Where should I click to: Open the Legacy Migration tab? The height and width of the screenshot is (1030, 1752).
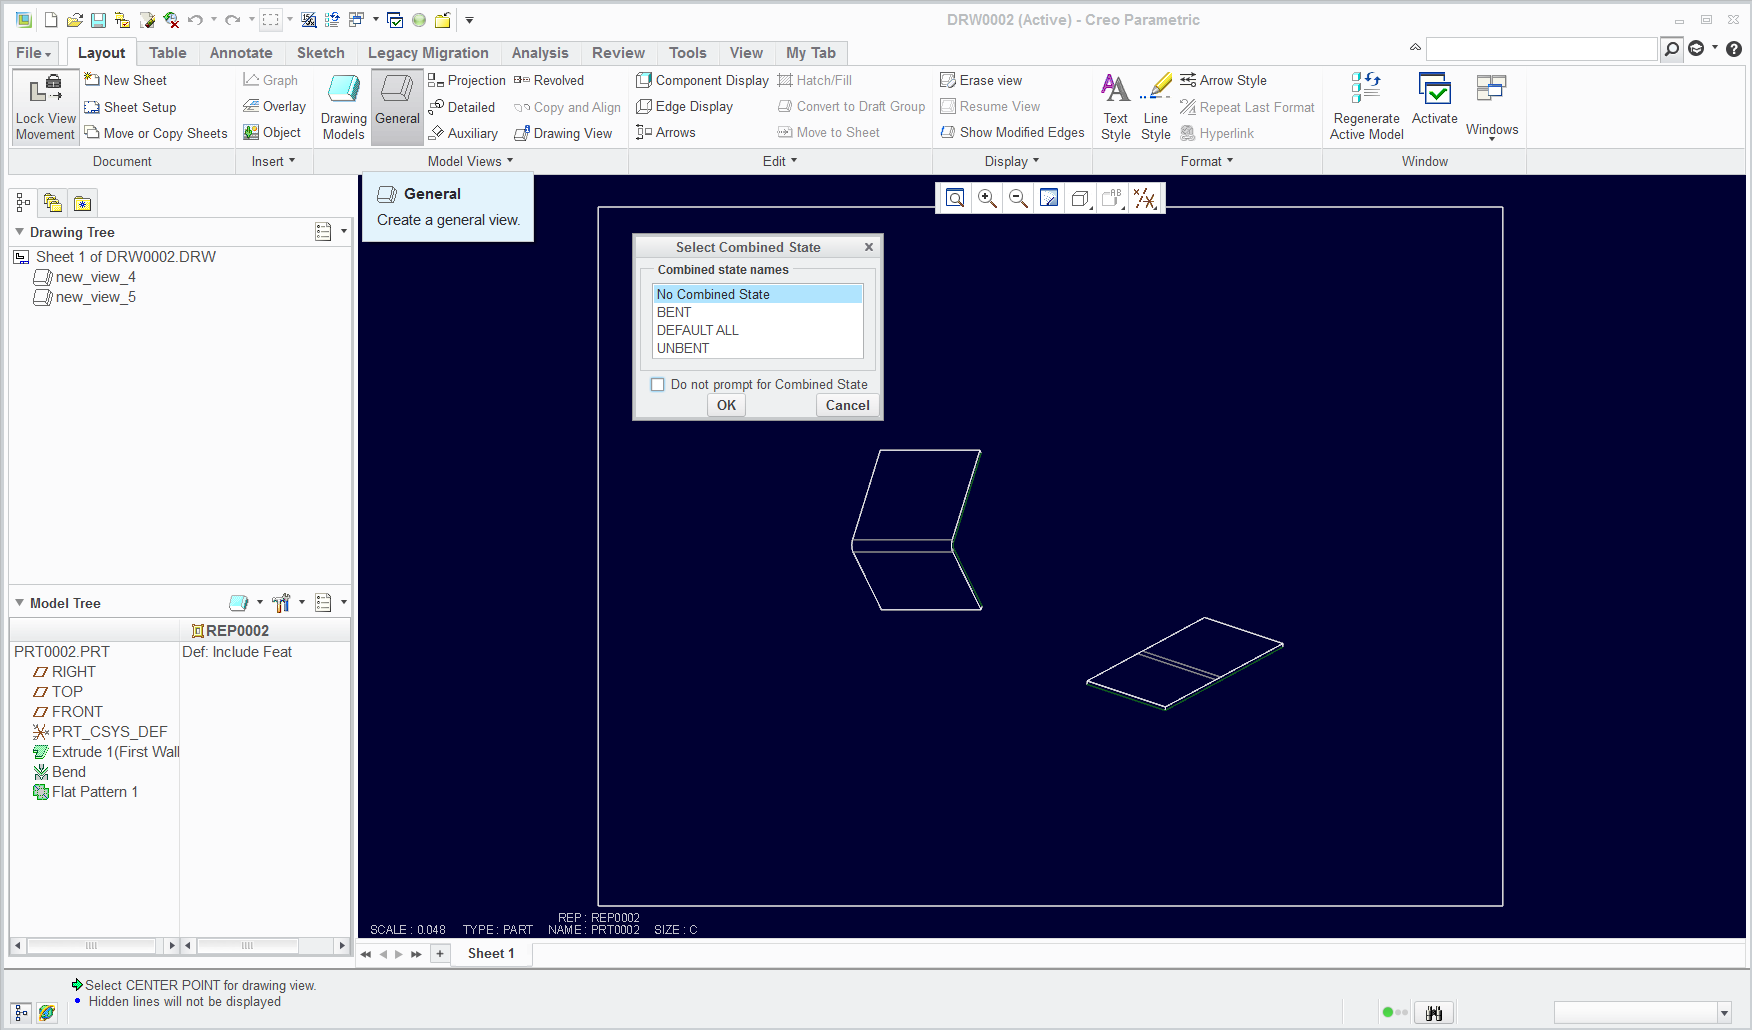[428, 53]
